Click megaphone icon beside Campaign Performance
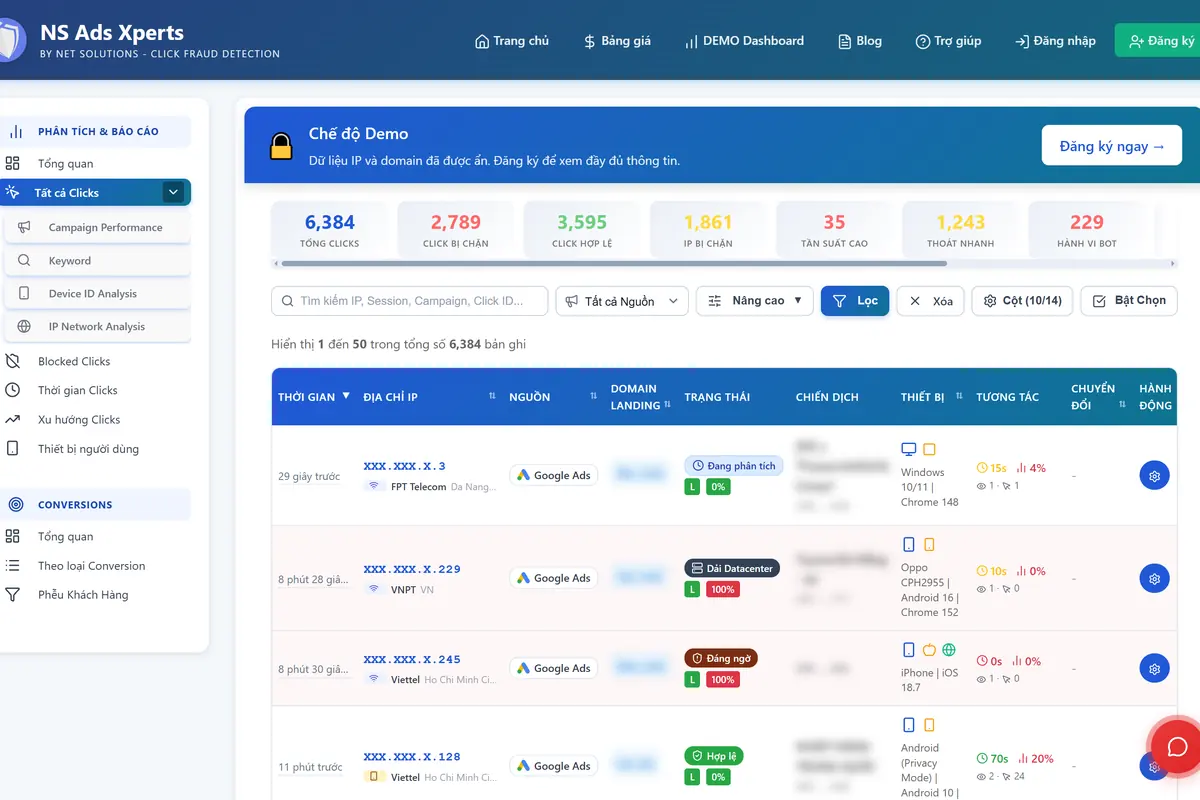Screen dimensions: 1200x800 (25, 228)
